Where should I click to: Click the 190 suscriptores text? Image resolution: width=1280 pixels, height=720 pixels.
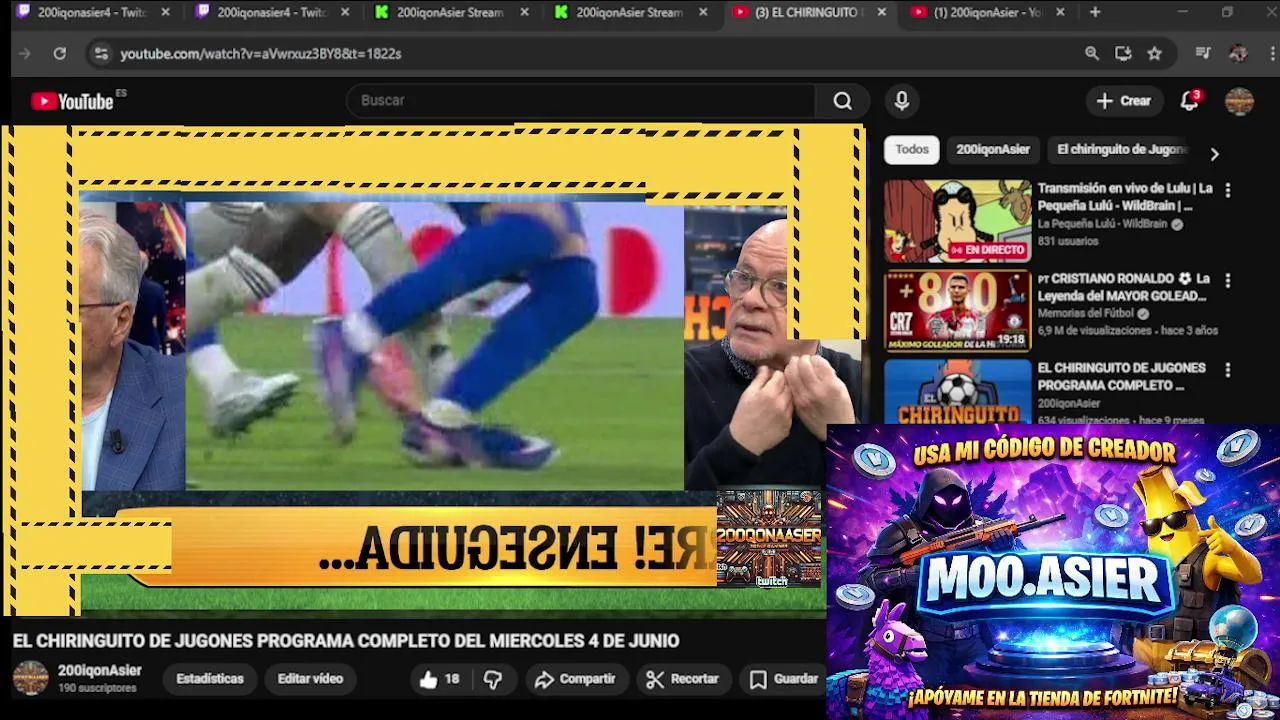[97, 688]
